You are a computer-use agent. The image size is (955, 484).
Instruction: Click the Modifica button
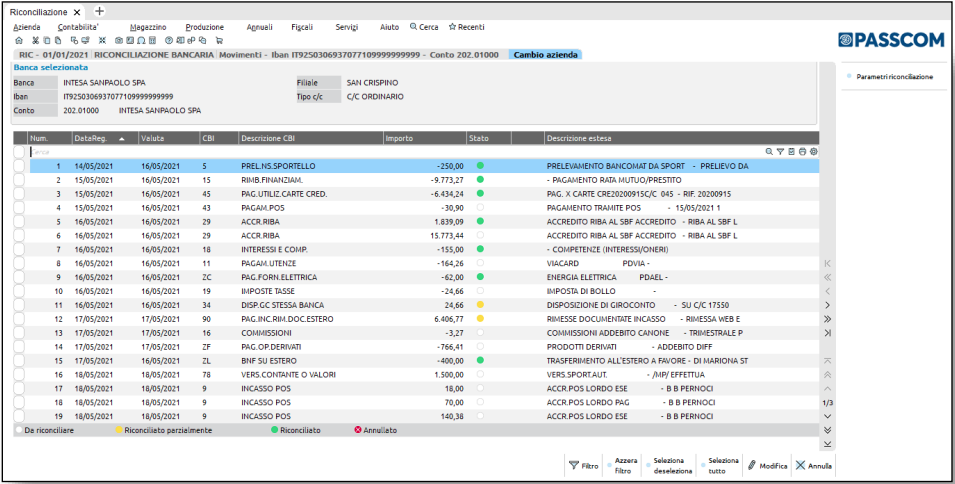767,466
